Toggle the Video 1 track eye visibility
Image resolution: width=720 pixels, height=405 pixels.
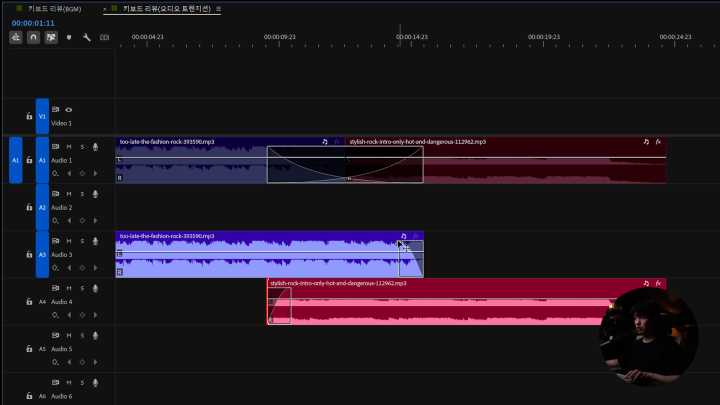coord(69,110)
